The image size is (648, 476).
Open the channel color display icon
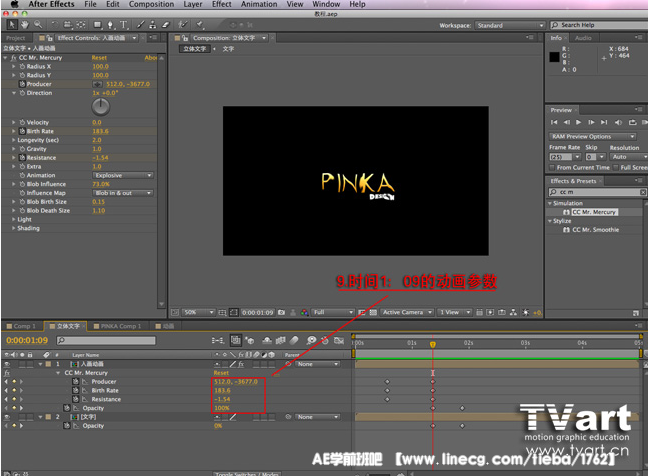pyautogui.click(x=305, y=312)
